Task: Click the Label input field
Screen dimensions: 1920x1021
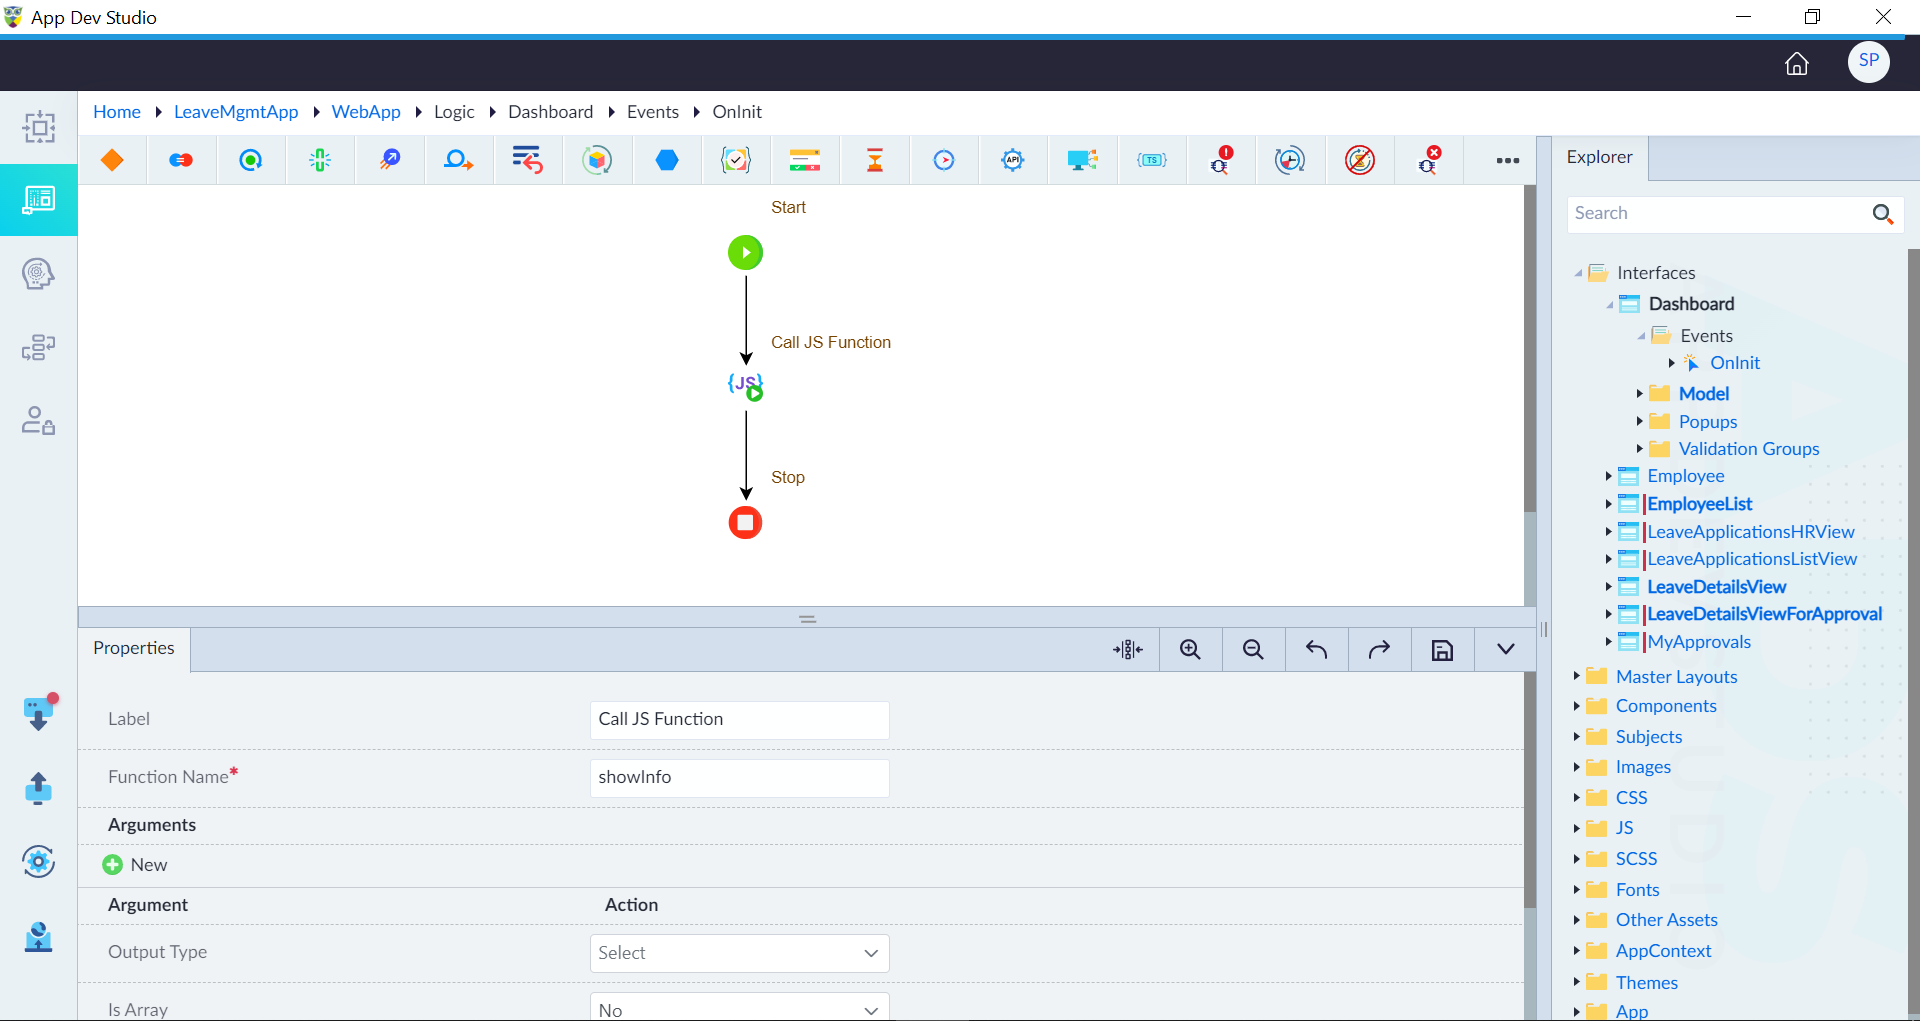Action: tap(739, 720)
